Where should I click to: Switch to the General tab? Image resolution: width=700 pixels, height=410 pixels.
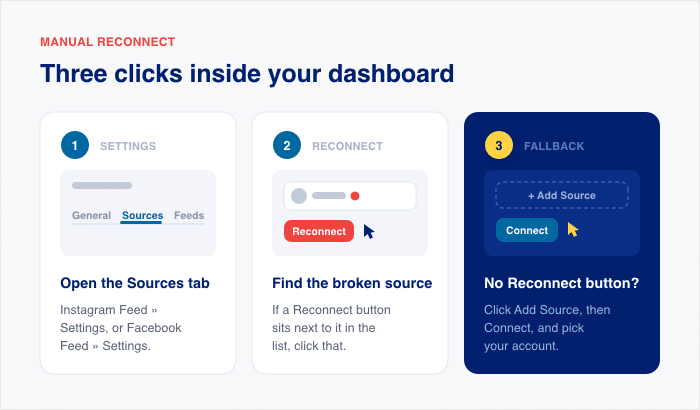pyautogui.click(x=92, y=215)
